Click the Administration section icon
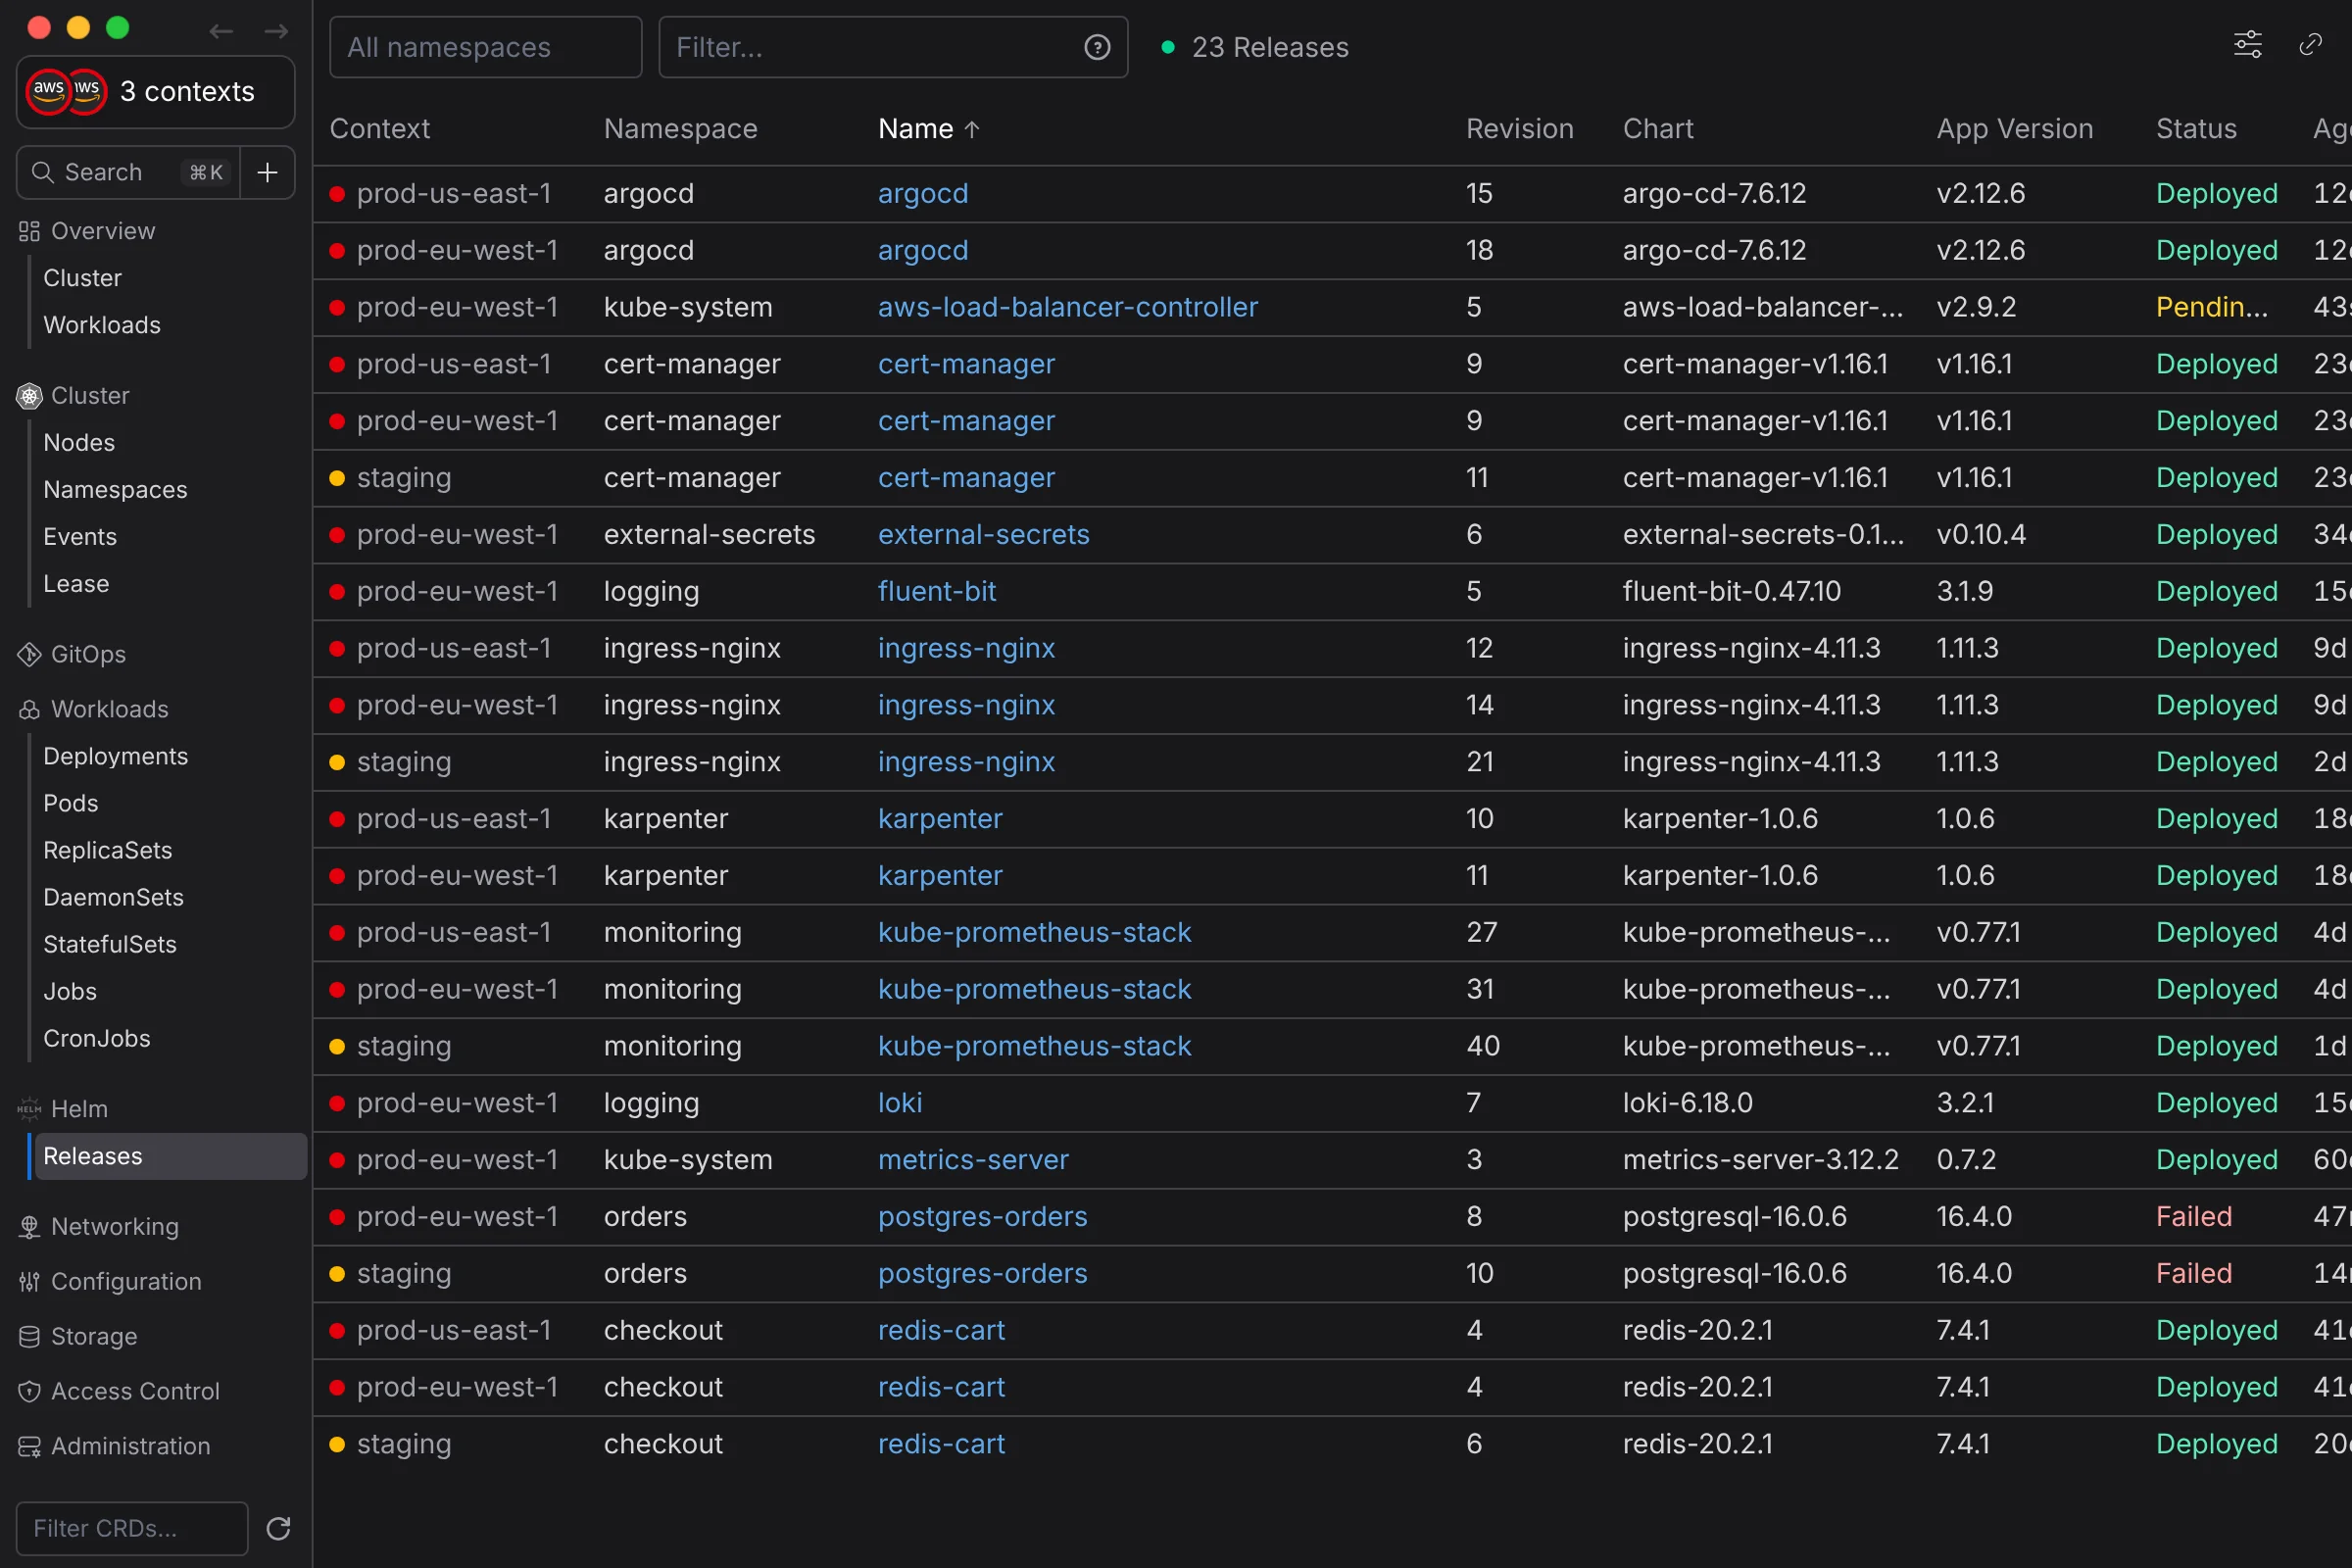Image resolution: width=2352 pixels, height=1568 pixels. click(29, 1446)
